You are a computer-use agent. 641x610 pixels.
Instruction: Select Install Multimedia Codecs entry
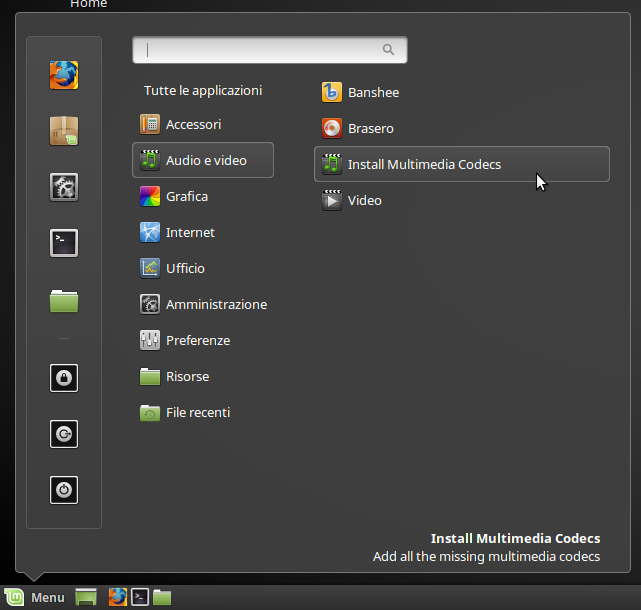coord(424,165)
